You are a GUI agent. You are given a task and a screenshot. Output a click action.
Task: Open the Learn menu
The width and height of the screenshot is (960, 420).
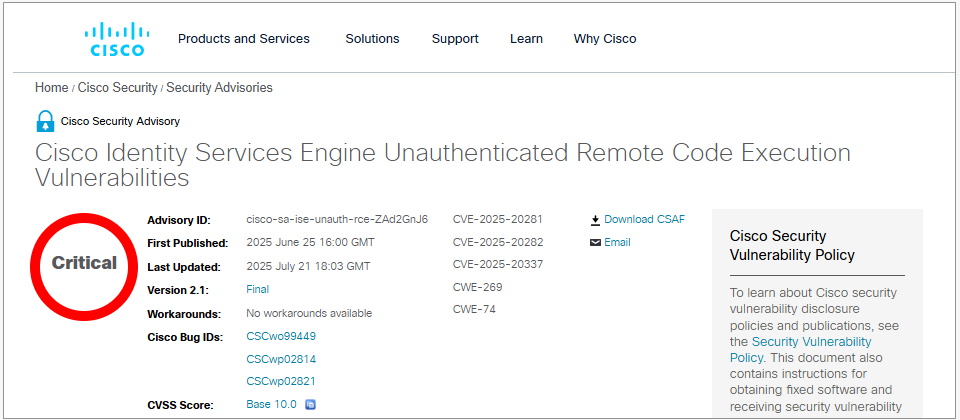point(526,39)
